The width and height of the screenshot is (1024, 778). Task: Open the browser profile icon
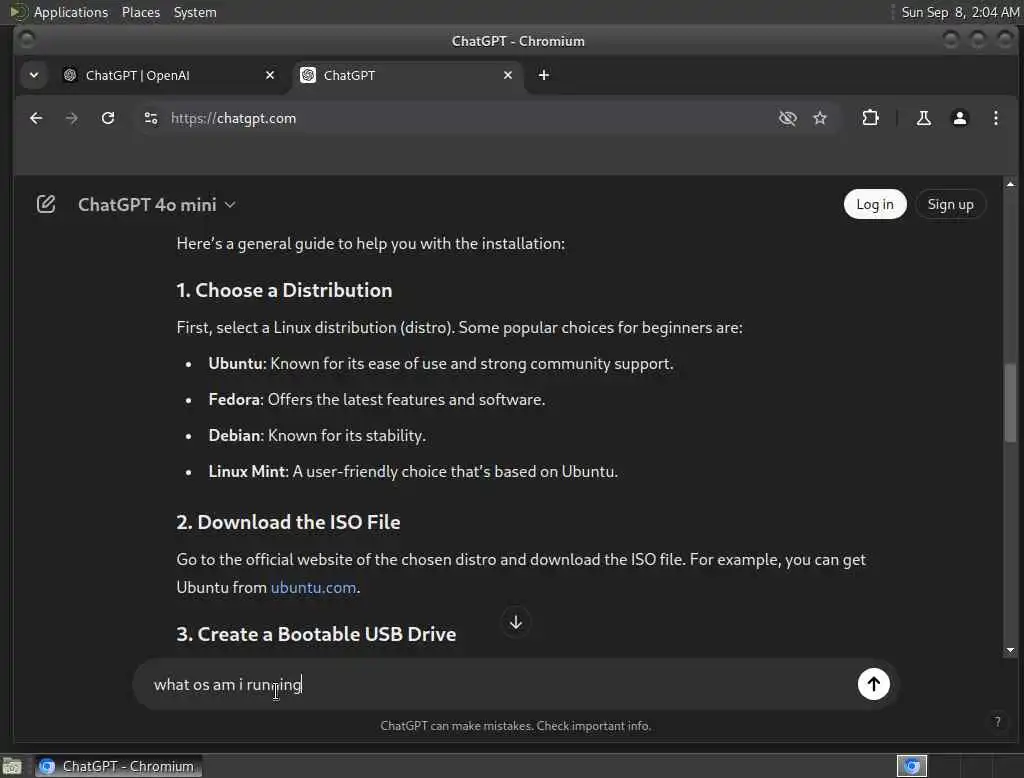click(959, 118)
